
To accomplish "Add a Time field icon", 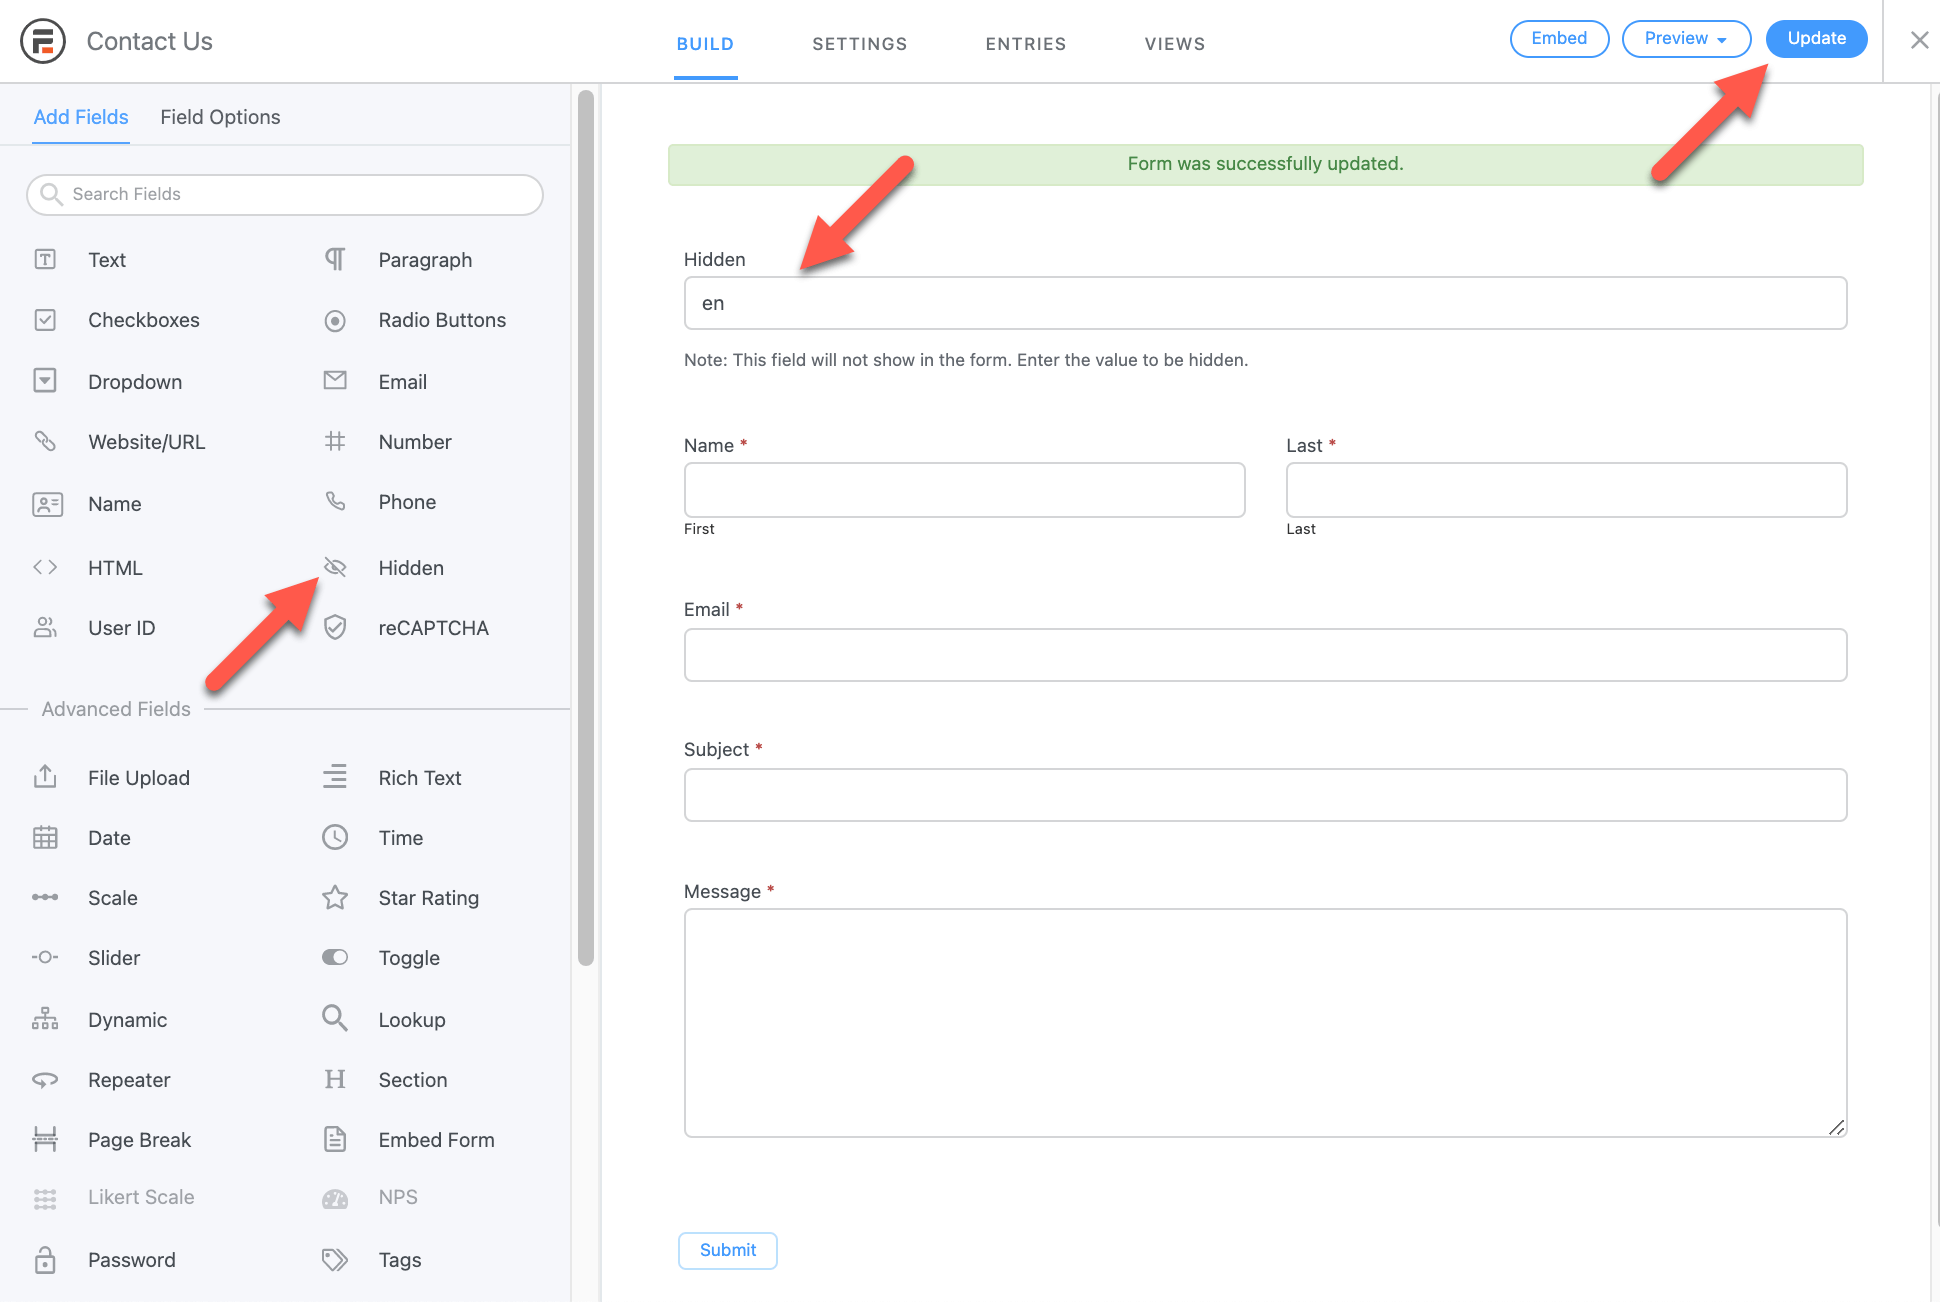I will pos(335,837).
